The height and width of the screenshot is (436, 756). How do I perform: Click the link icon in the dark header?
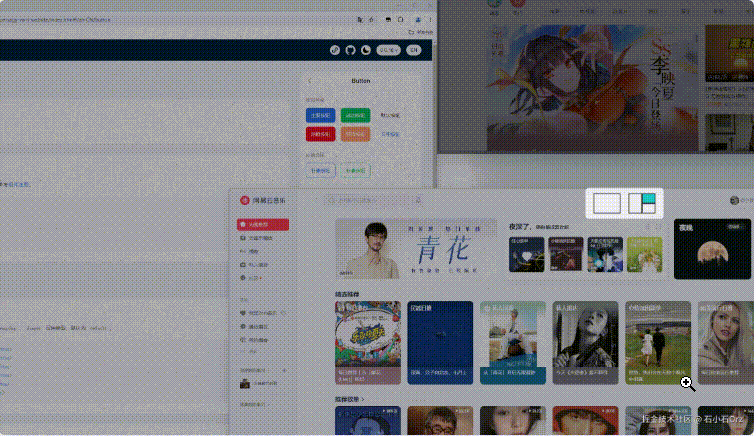[x=335, y=50]
